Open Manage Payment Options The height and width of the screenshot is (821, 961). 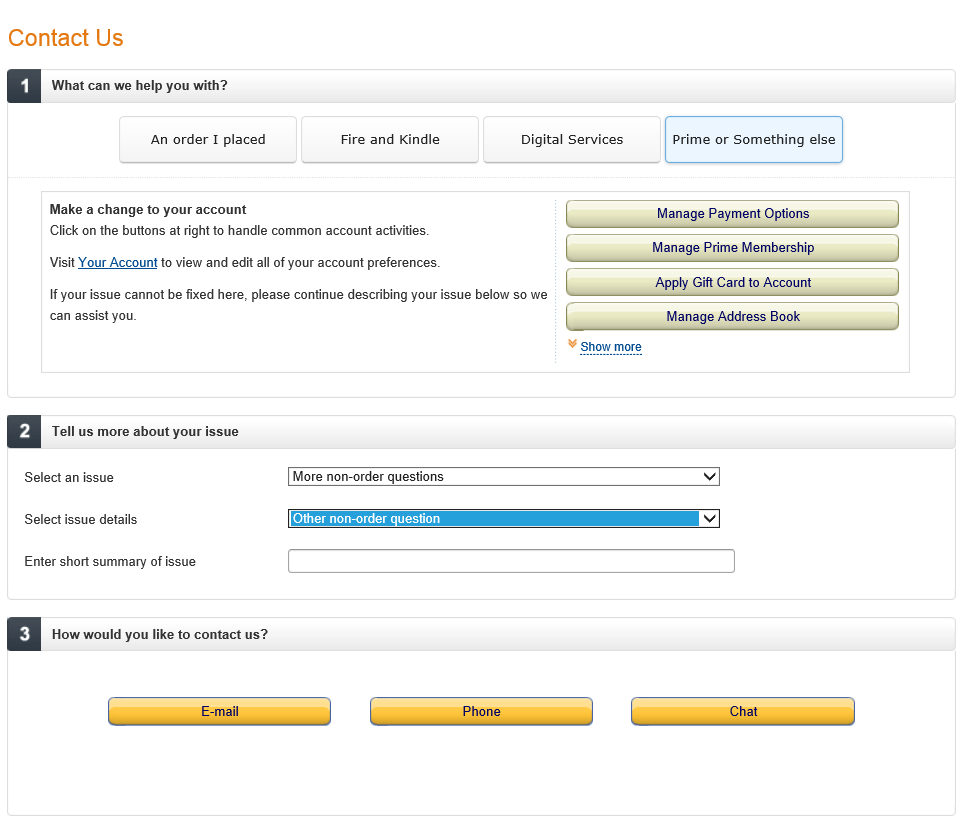732,214
